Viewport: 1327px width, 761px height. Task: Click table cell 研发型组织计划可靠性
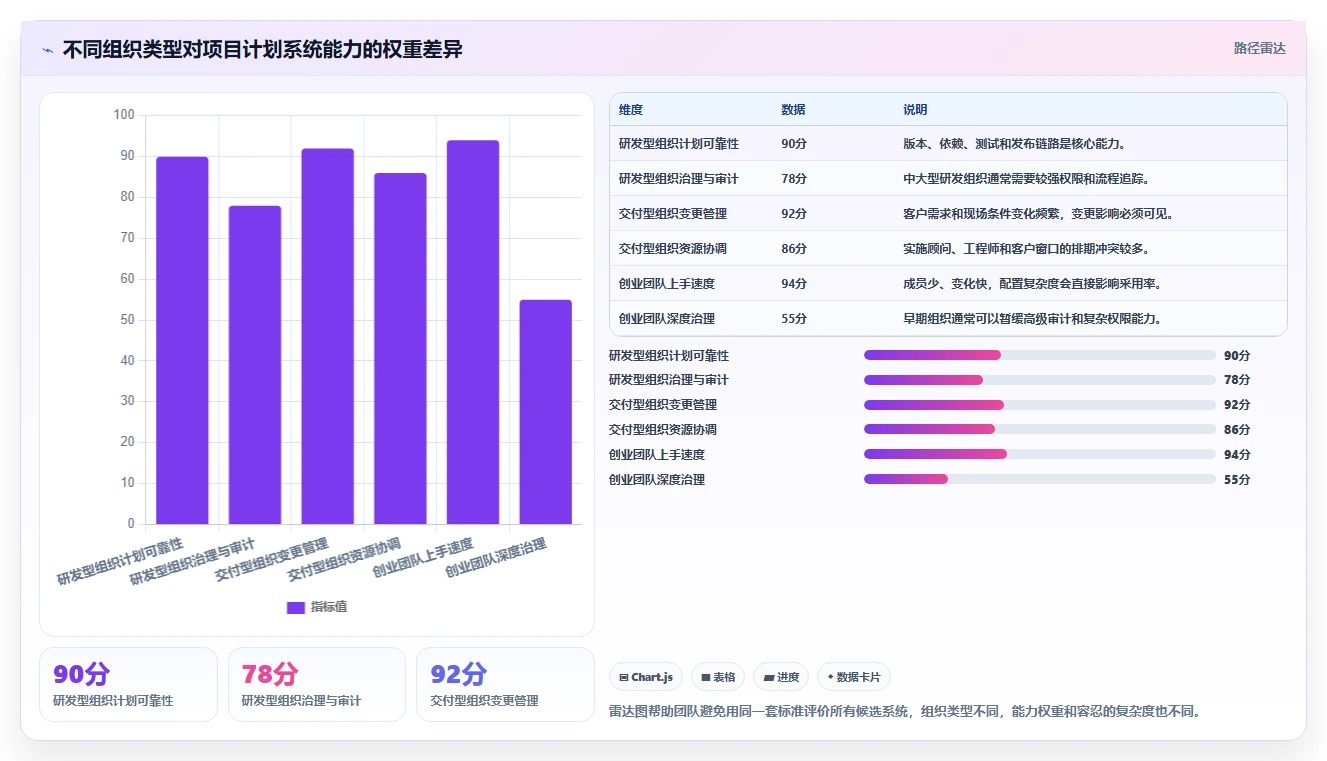point(679,144)
